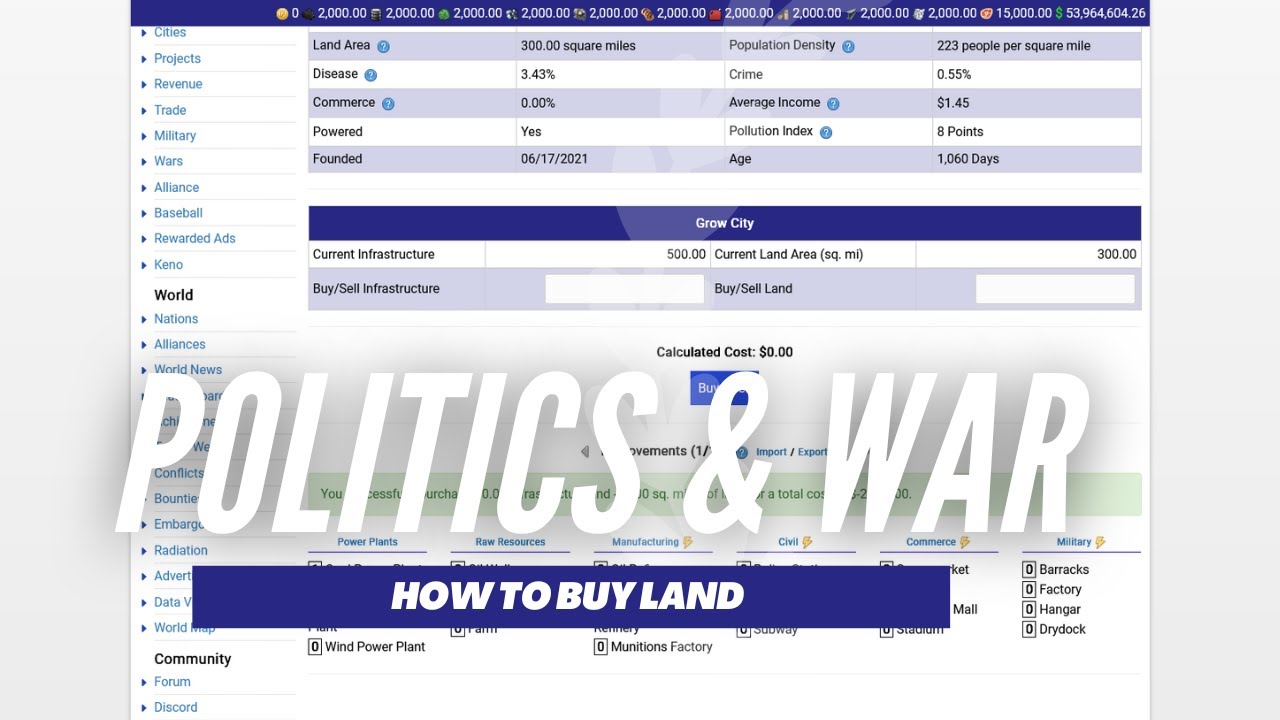
Task: Click the green dollar money icon
Action: click(x=1059, y=13)
